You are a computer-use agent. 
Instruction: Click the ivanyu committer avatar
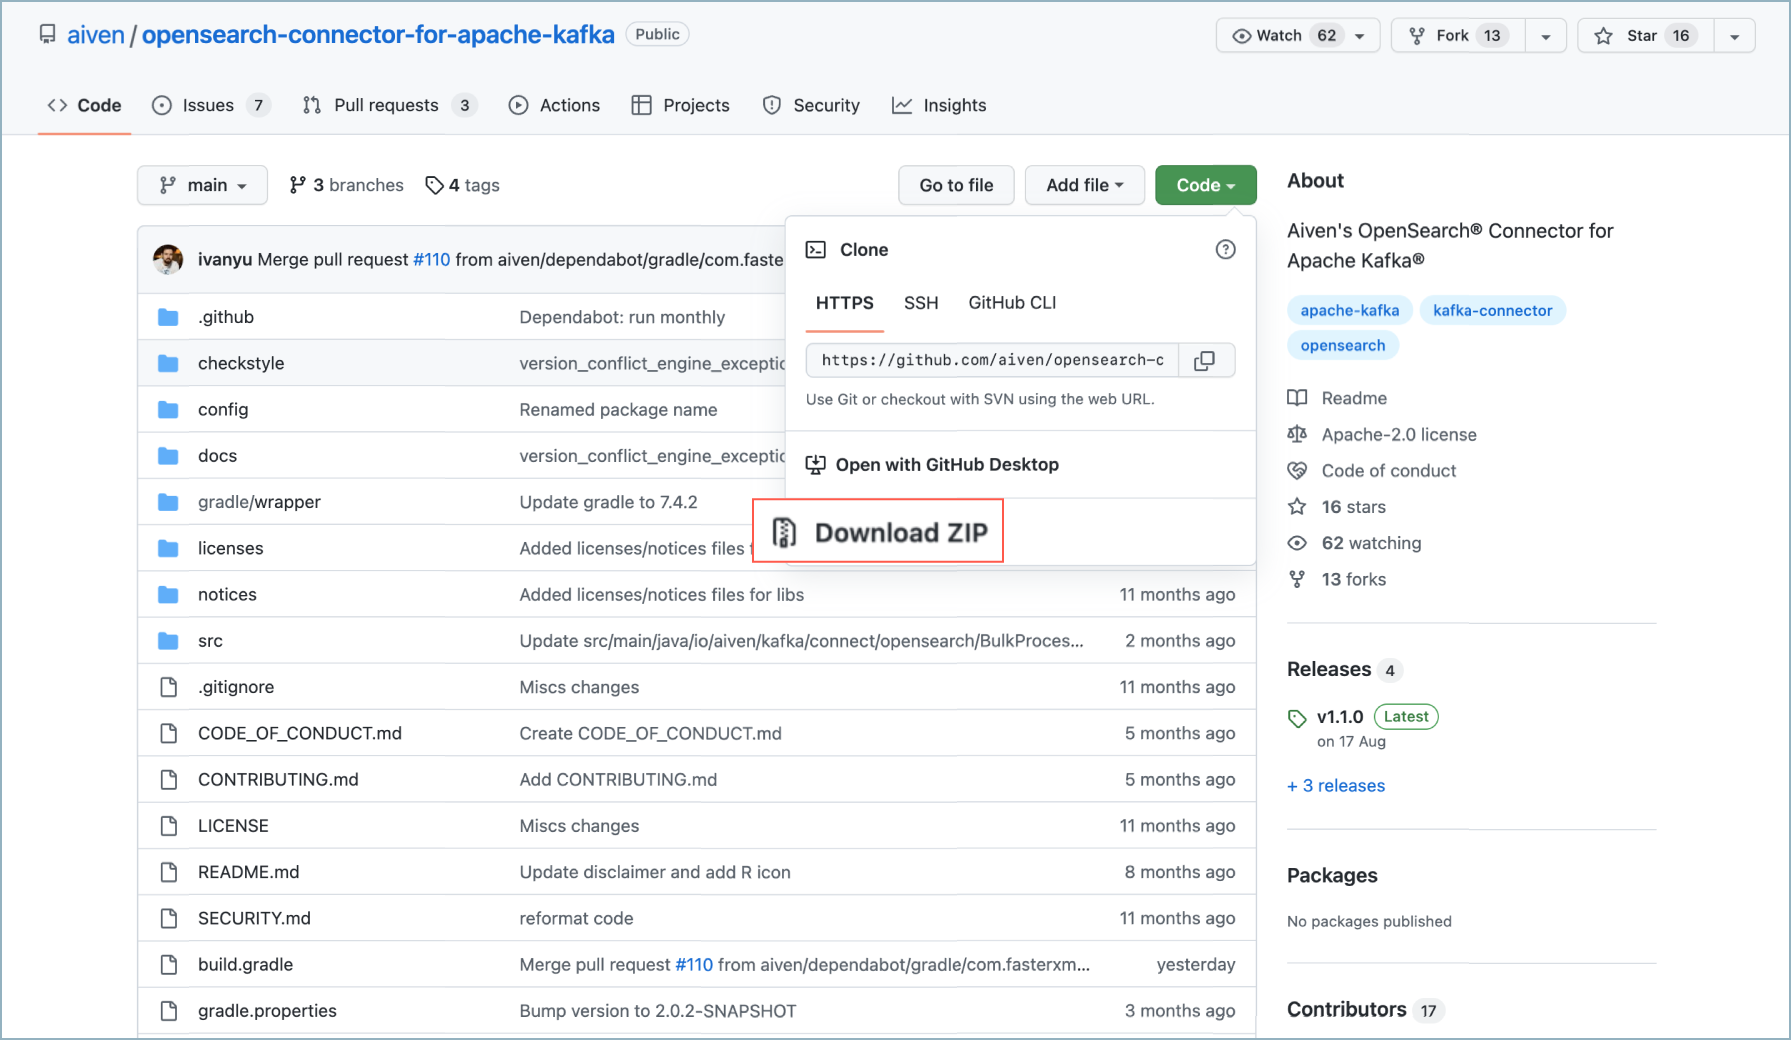(168, 259)
